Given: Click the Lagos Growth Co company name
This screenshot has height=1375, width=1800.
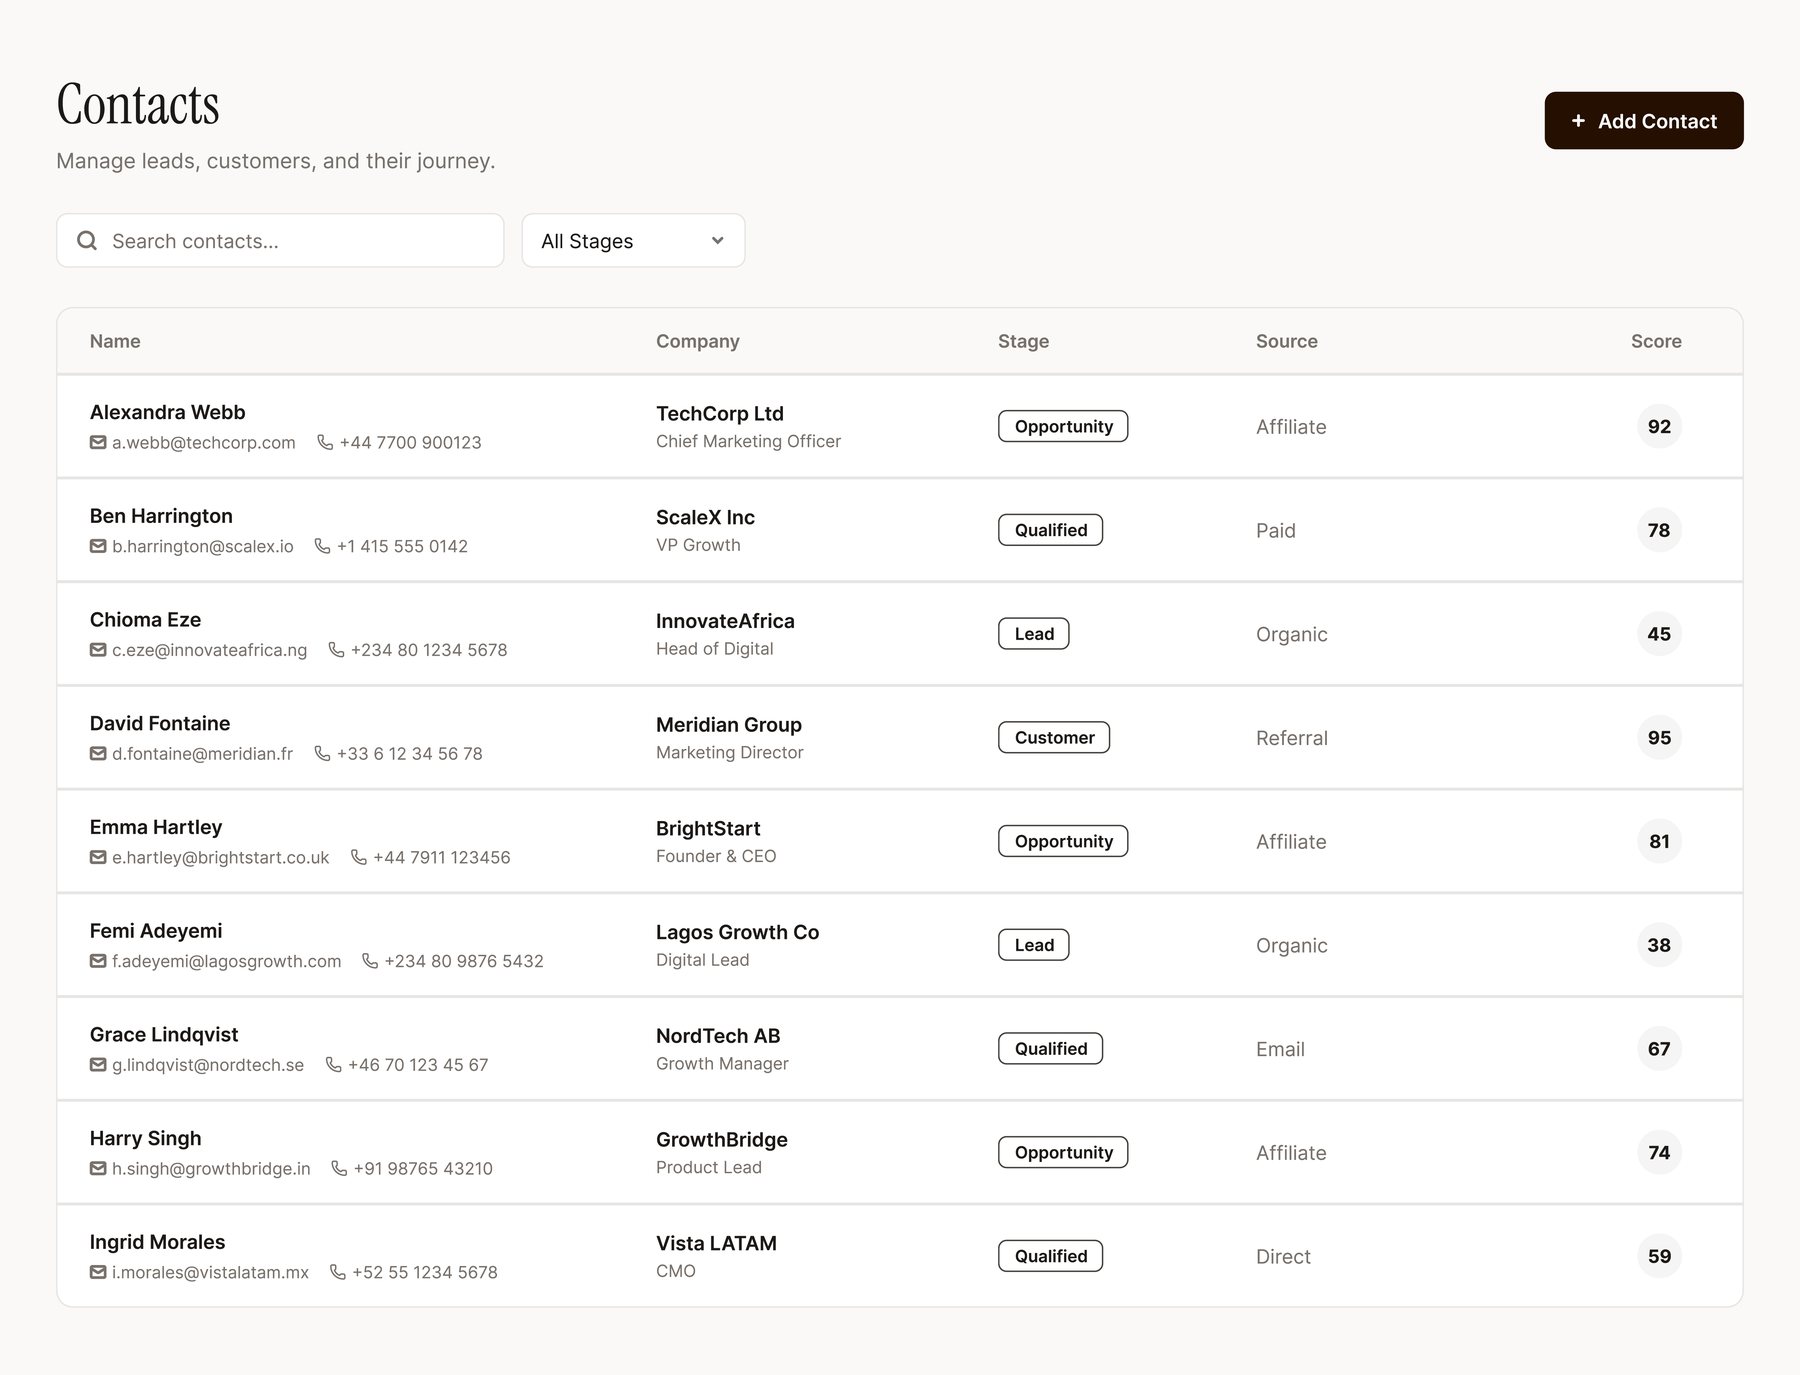Looking at the screenshot, I should [x=737, y=932].
